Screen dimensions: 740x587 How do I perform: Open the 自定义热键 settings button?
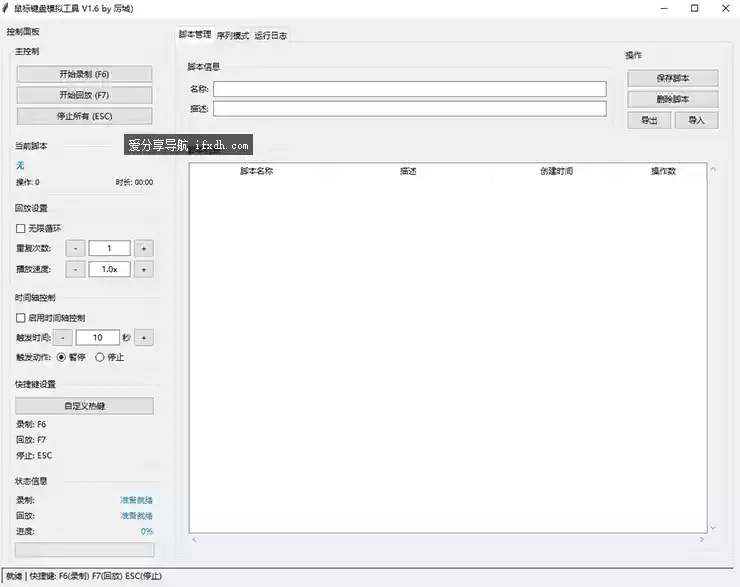(x=84, y=406)
